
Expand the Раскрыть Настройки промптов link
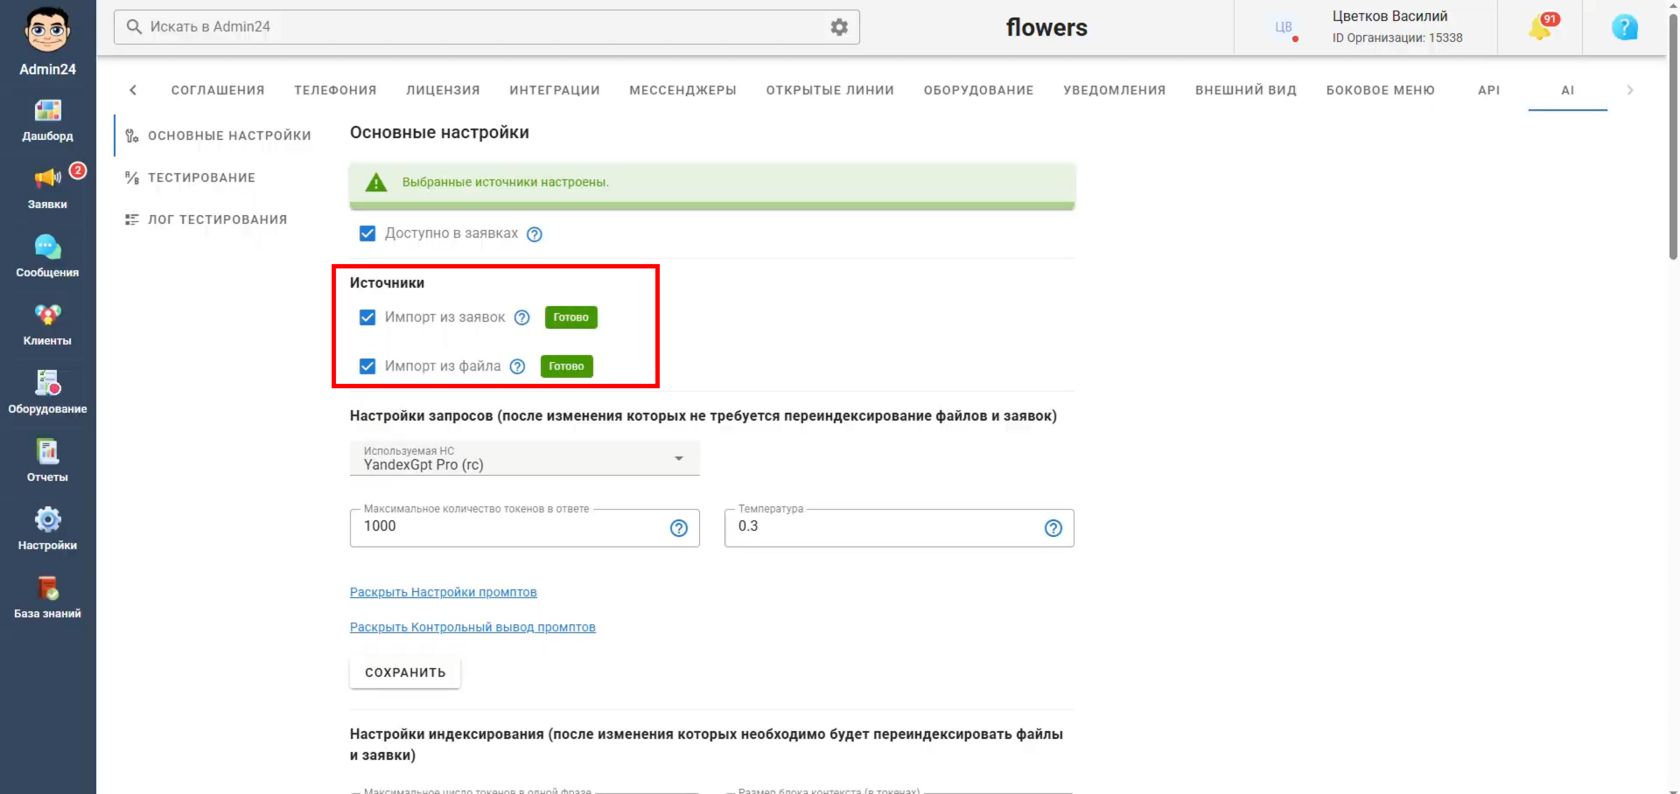pos(443,592)
